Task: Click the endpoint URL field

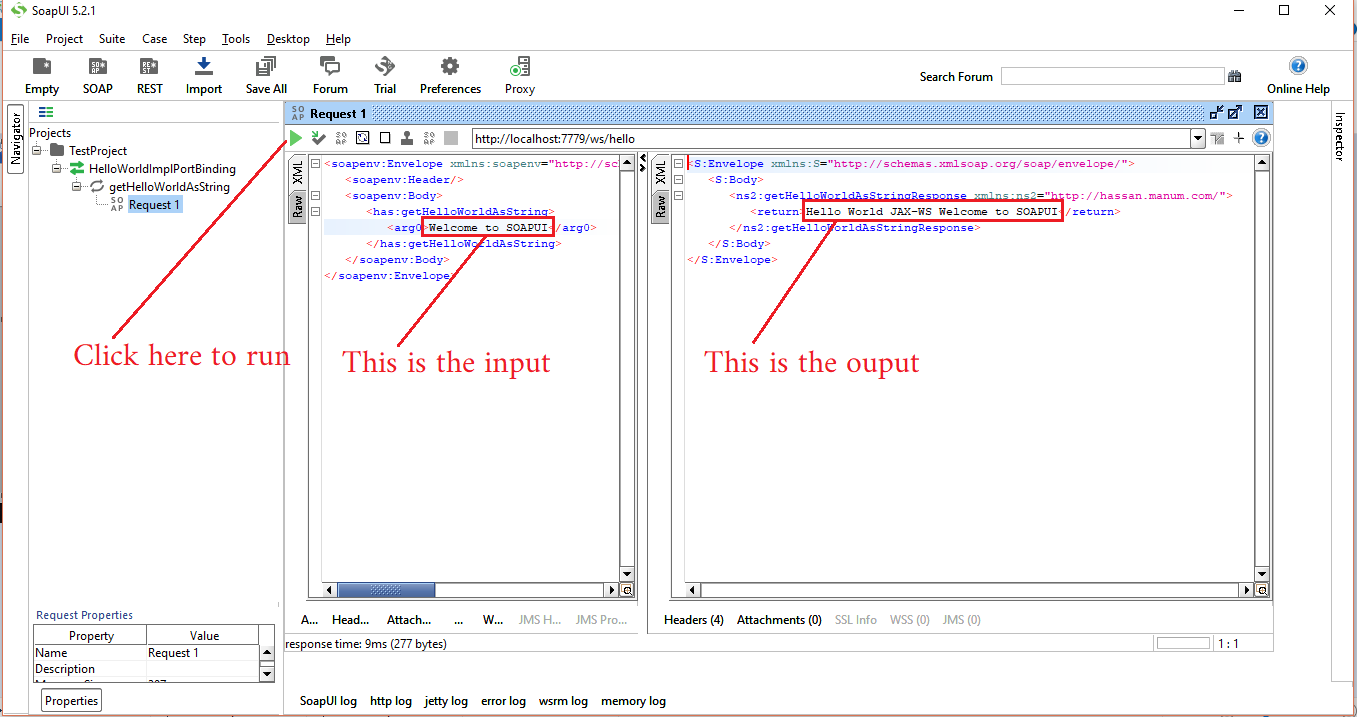Action: 830,139
